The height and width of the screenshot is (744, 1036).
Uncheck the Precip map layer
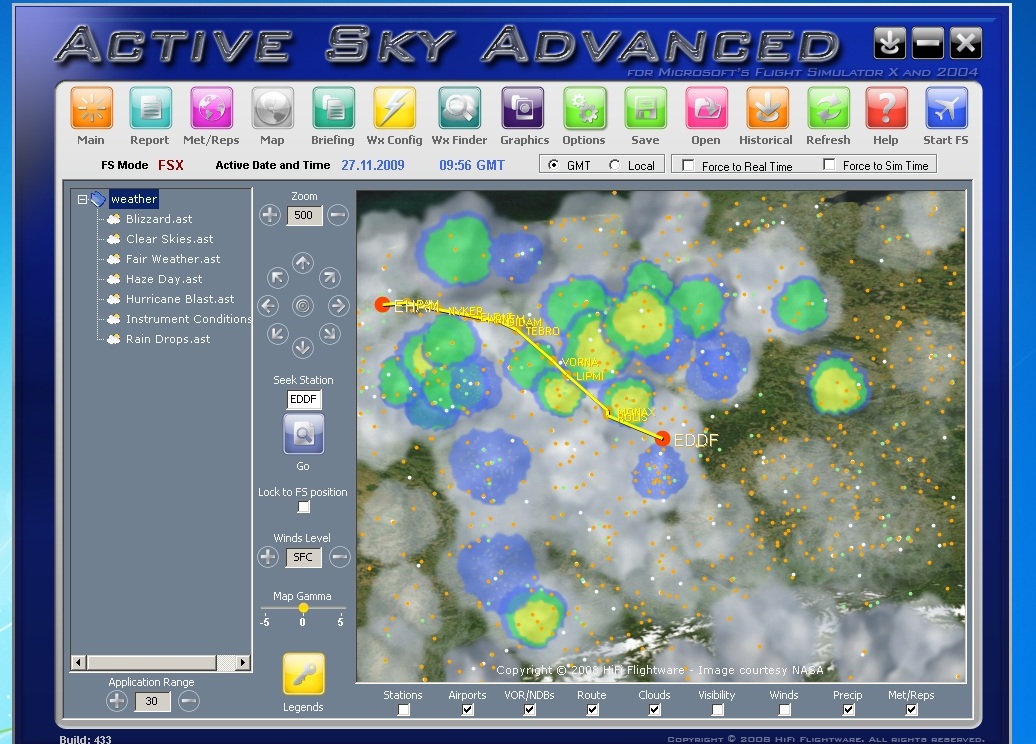click(x=848, y=710)
